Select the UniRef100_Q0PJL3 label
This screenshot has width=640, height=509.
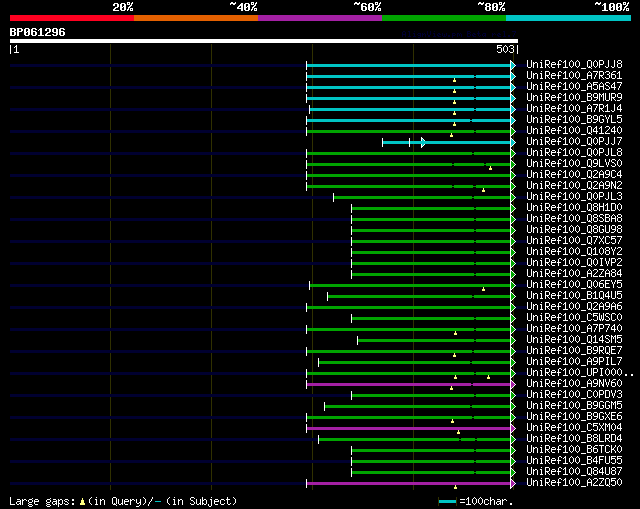point(574,196)
